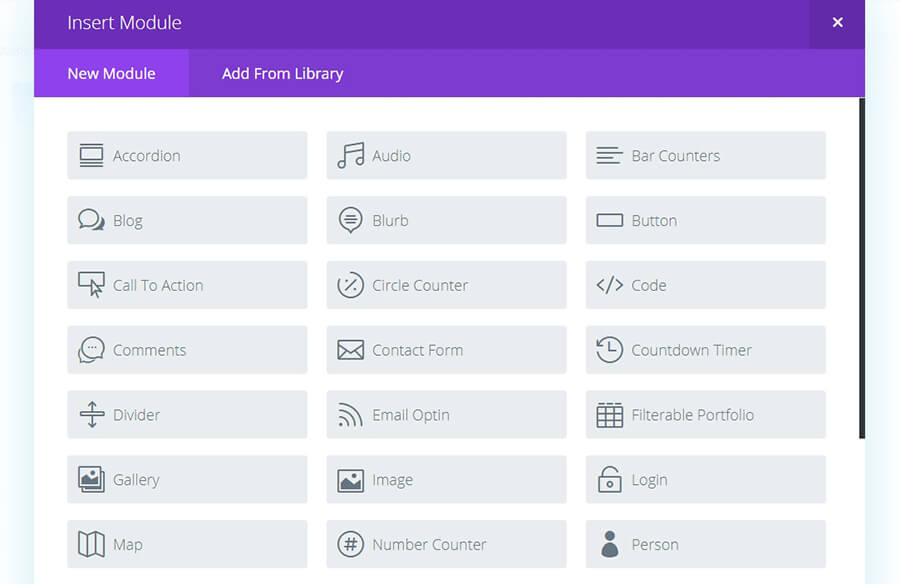Image resolution: width=900 pixels, height=584 pixels.
Task: Click the Countdown Timer clock icon
Action: pyautogui.click(x=610, y=350)
